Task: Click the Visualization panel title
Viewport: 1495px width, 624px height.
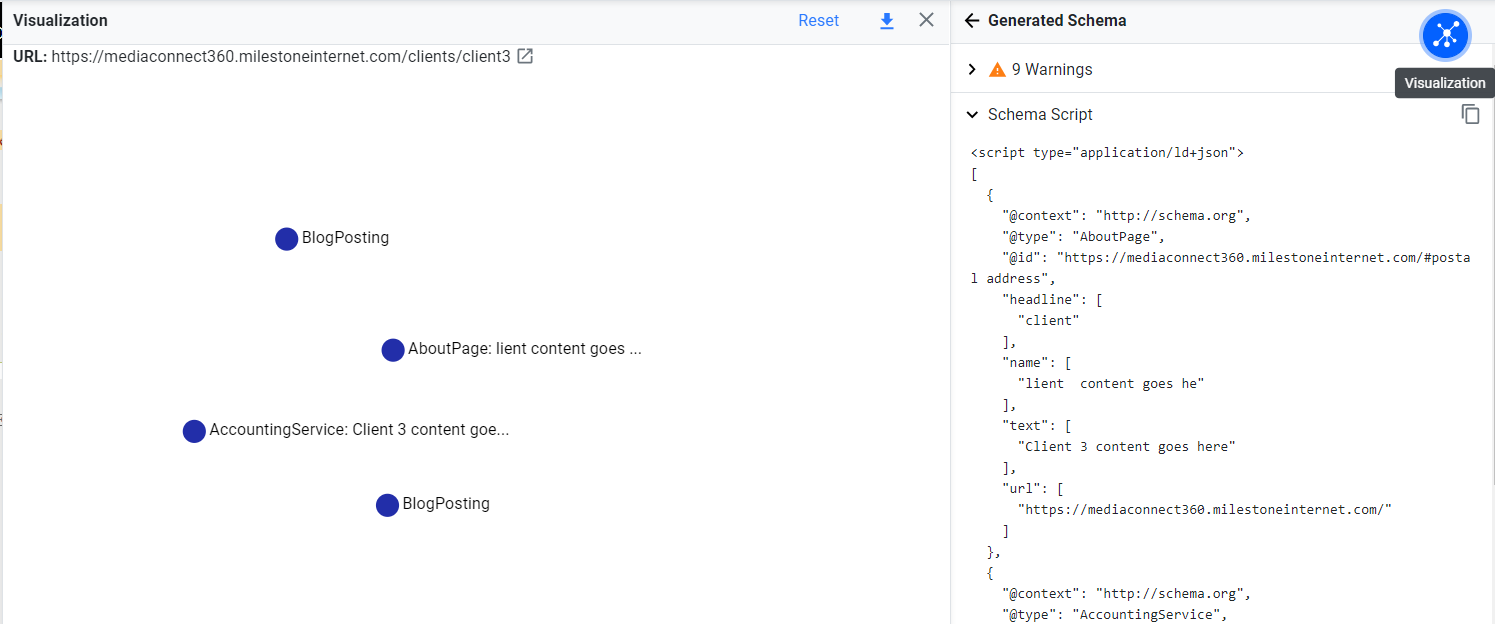Action: [x=60, y=21]
